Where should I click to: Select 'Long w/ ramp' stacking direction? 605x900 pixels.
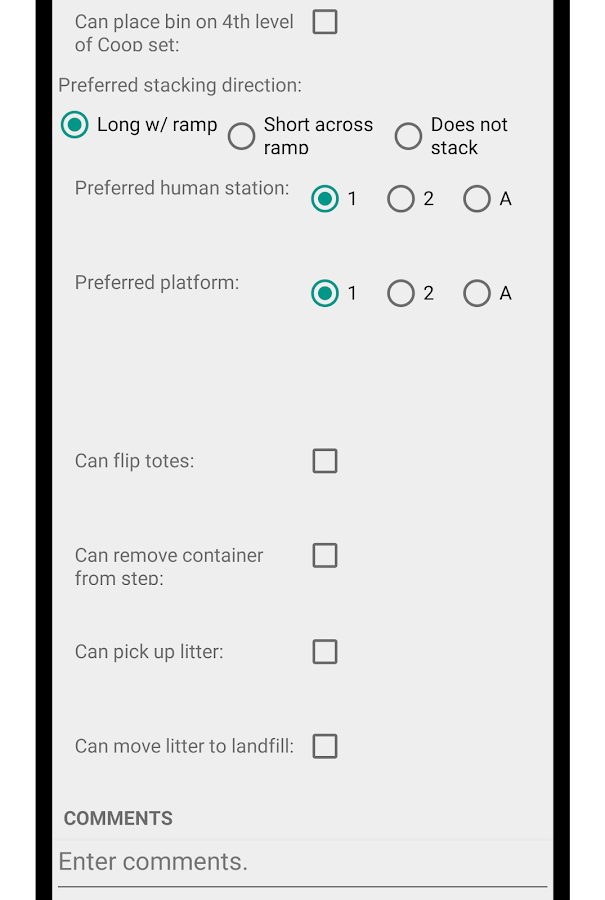click(75, 125)
